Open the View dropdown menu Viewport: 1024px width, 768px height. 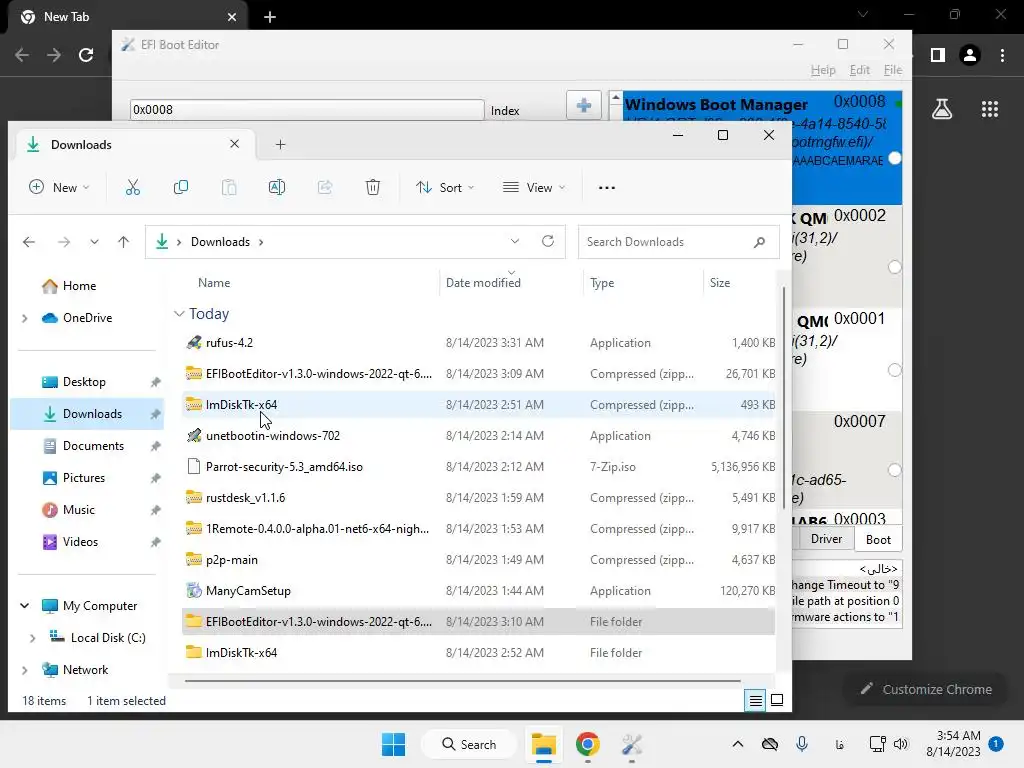click(534, 187)
